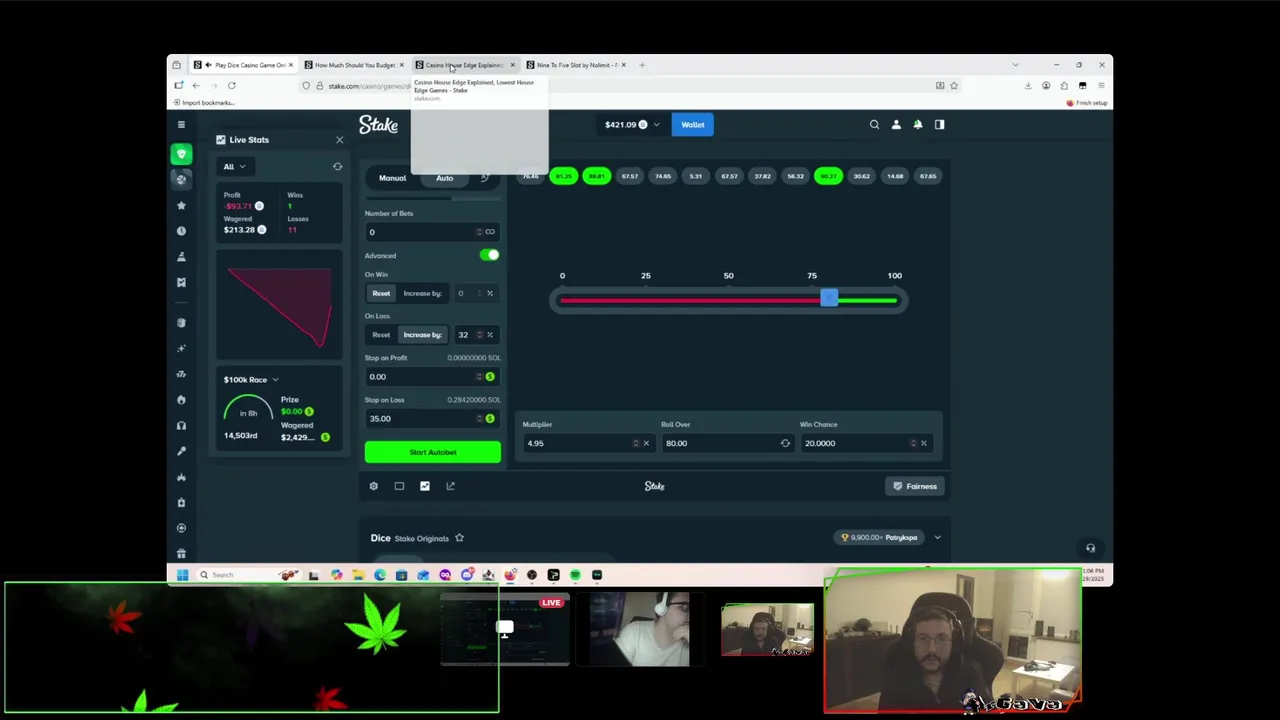
Task: Select Increase by for On Win
Action: 422,293
